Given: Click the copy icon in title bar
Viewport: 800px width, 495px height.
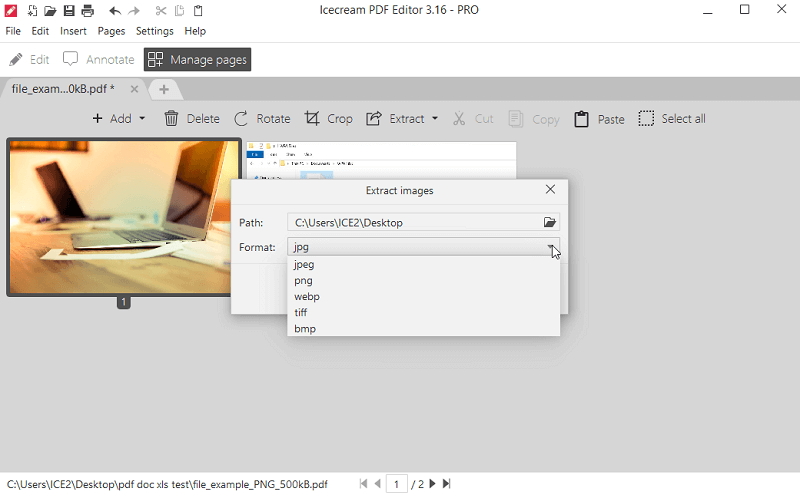Looking at the screenshot, I should 179,10.
